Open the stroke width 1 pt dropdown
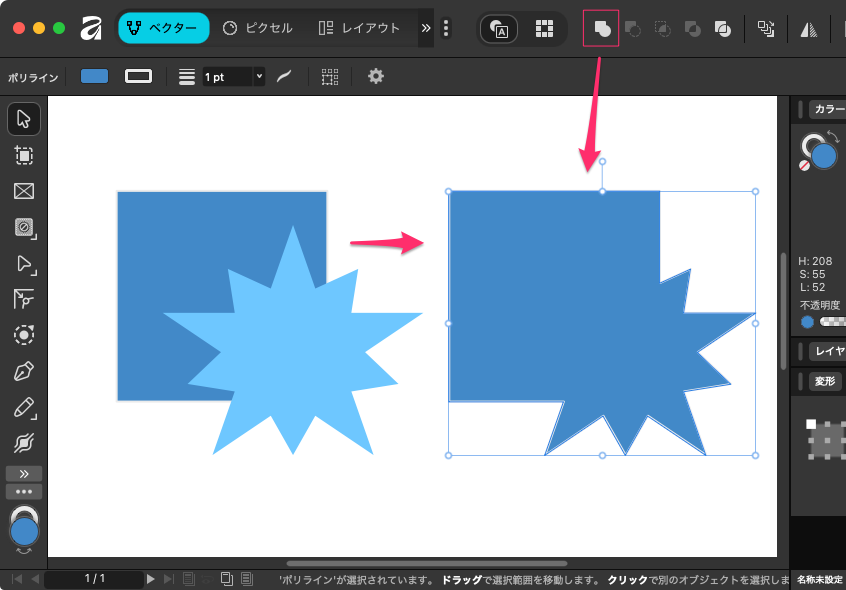The image size is (846, 590). point(260,76)
